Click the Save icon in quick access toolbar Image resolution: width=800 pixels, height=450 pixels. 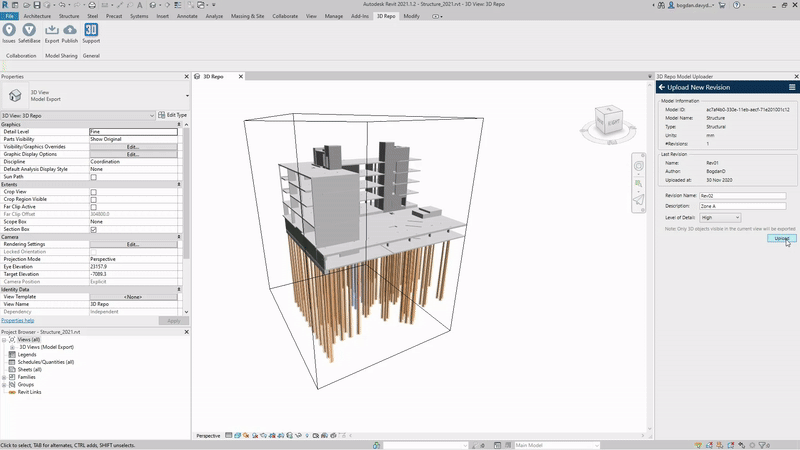click(37, 5)
